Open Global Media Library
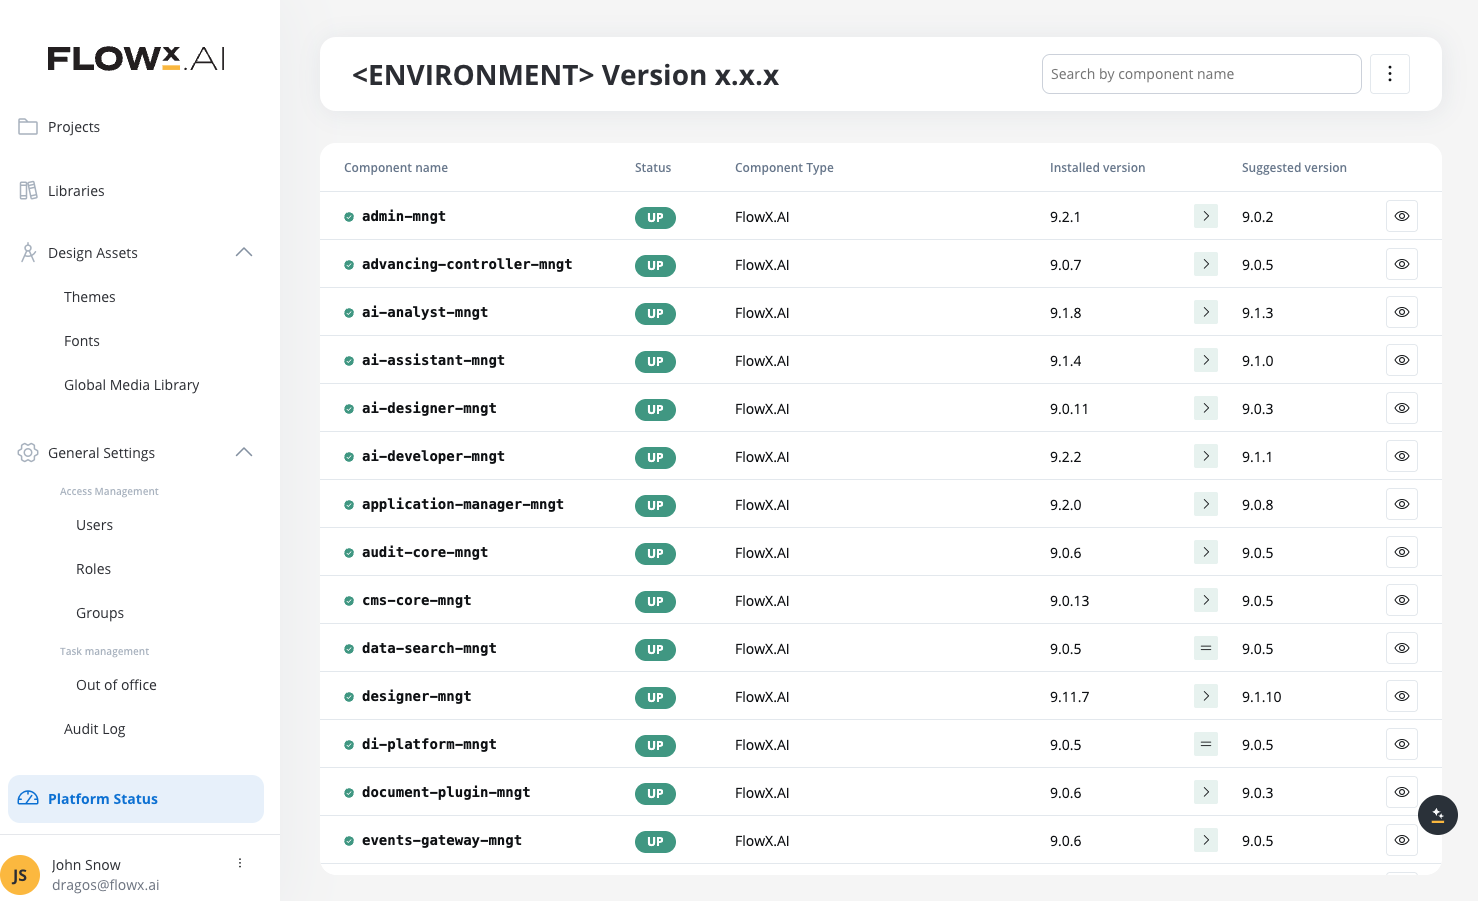The image size is (1478, 901). click(132, 385)
